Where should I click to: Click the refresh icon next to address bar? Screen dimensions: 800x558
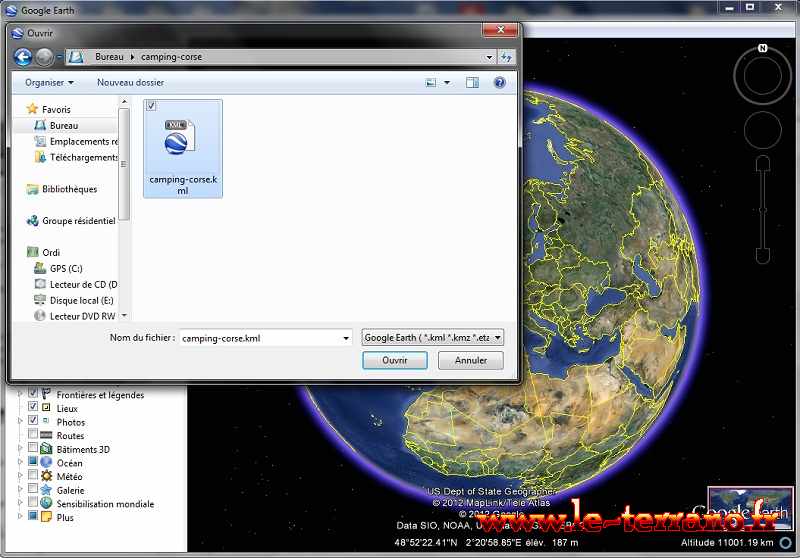506,57
